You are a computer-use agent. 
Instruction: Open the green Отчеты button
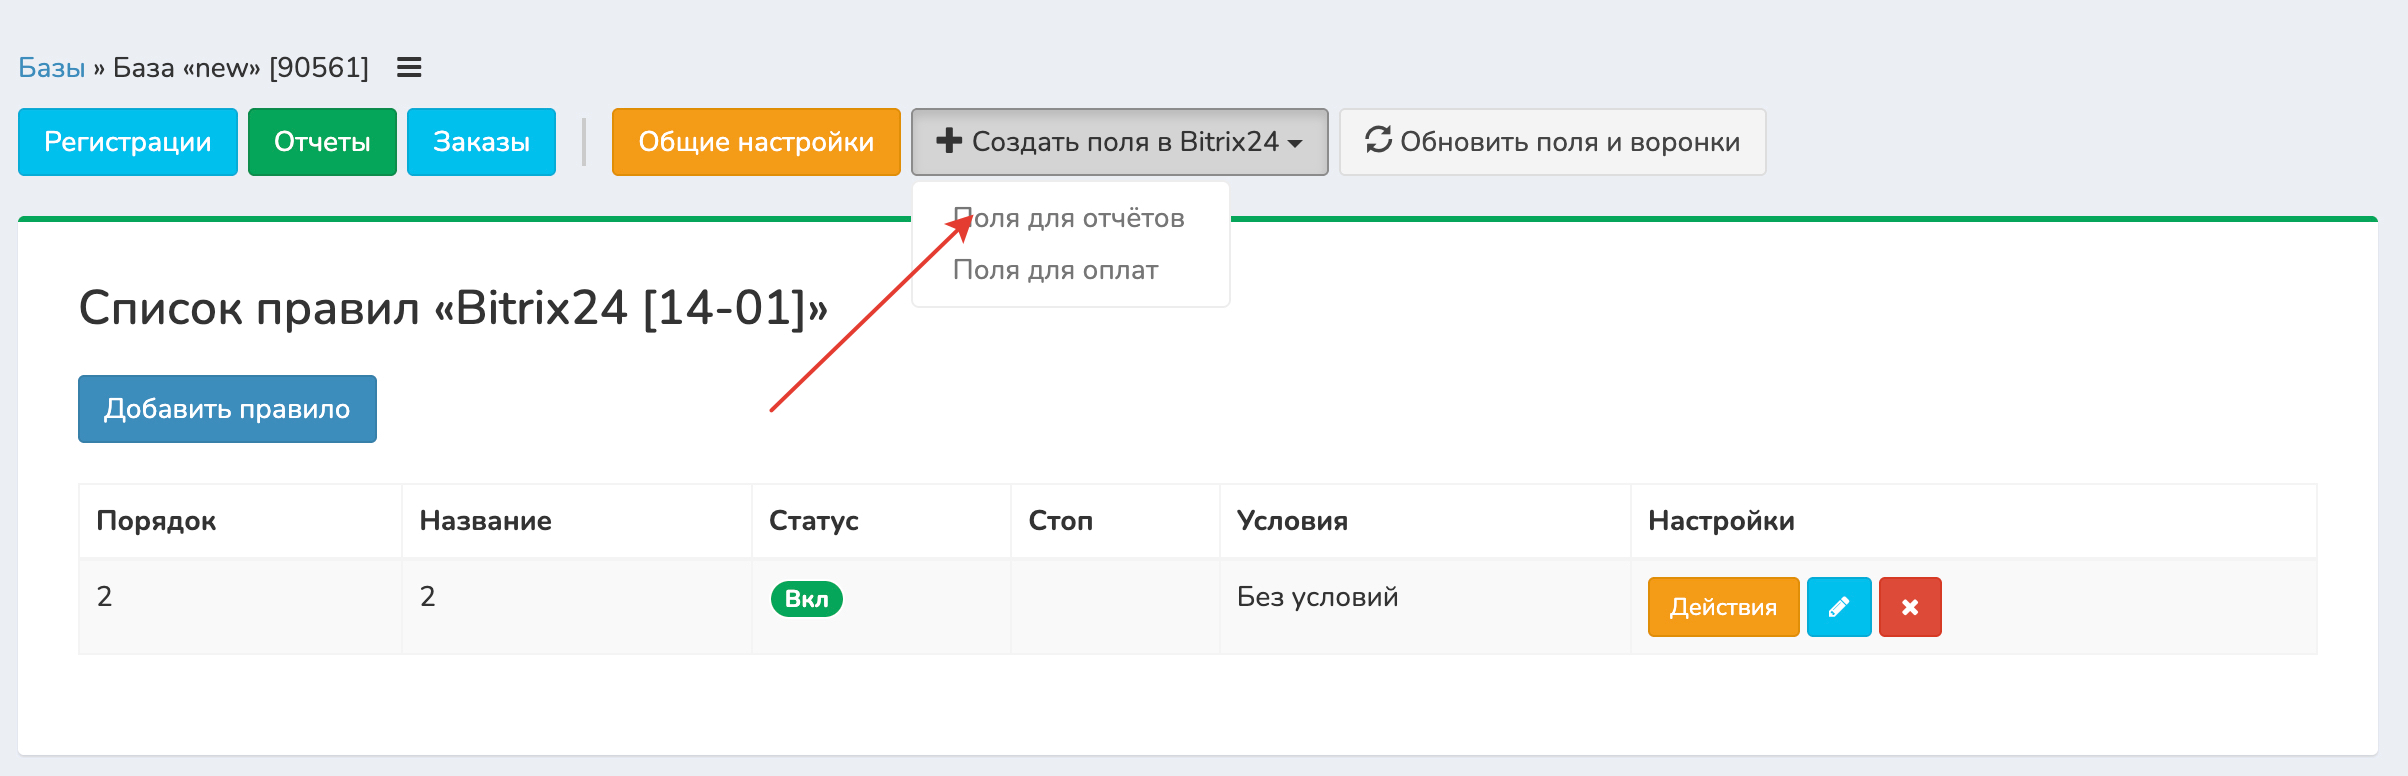[322, 142]
